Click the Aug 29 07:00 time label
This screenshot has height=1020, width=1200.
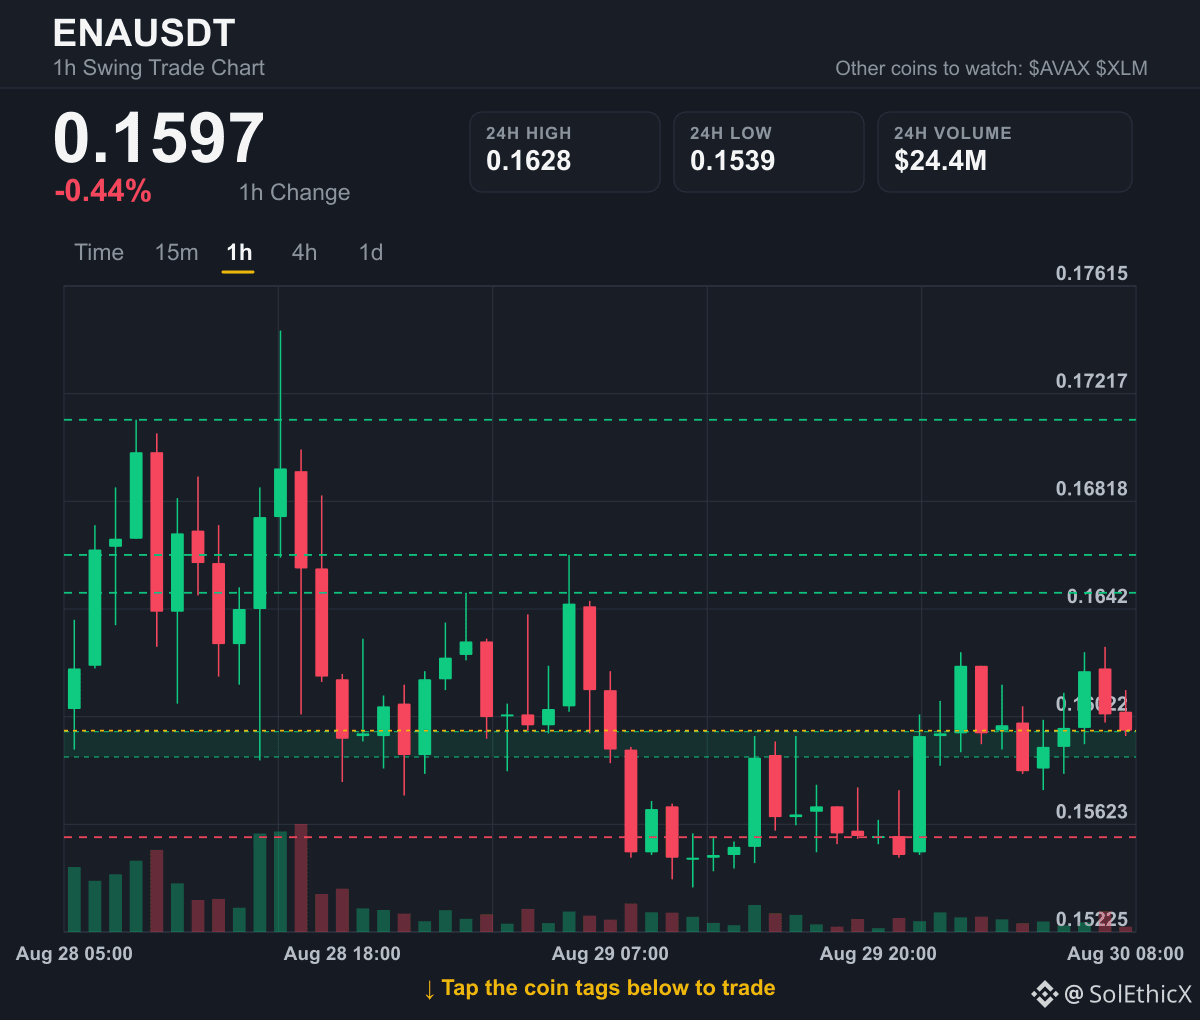click(610, 954)
